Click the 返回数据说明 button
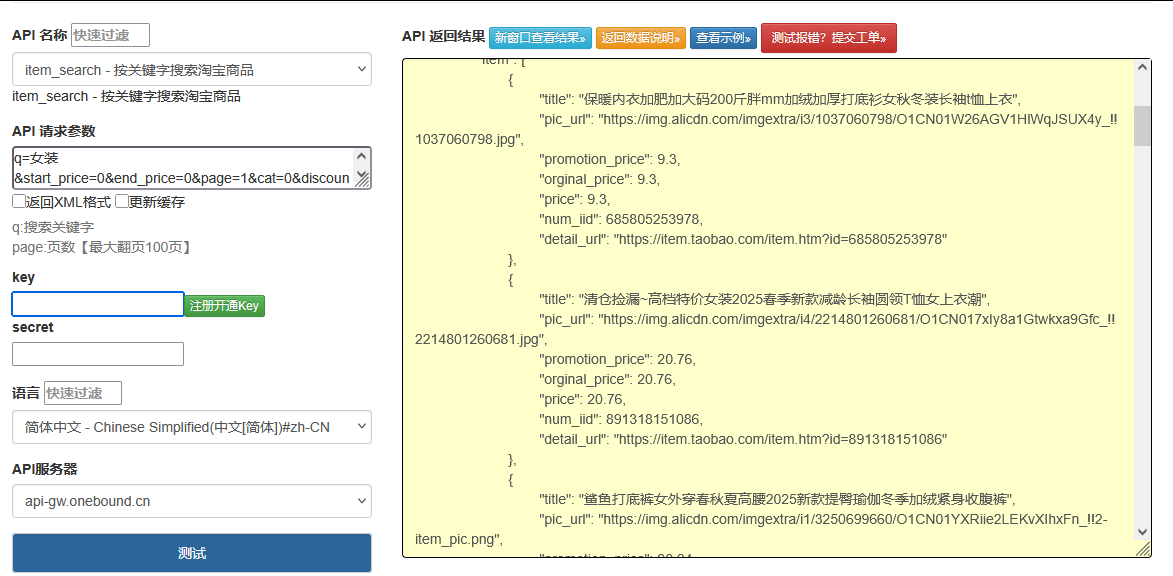The width and height of the screenshot is (1173, 576). (641, 37)
